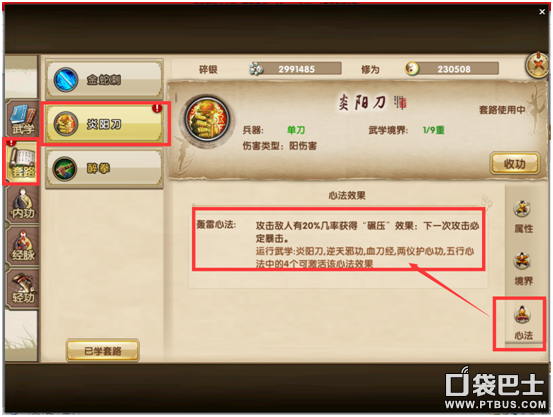Click the 已学套路 button
Screen dimensions: 553x417
point(103,350)
